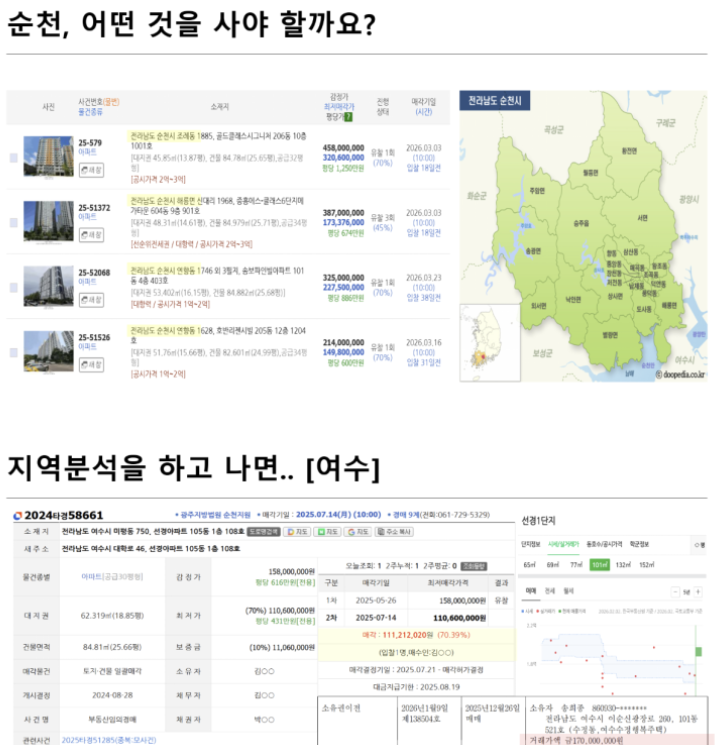715x745 pixels.
Task: Click the 주소 복사 copy address button
Action: tap(395, 532)
